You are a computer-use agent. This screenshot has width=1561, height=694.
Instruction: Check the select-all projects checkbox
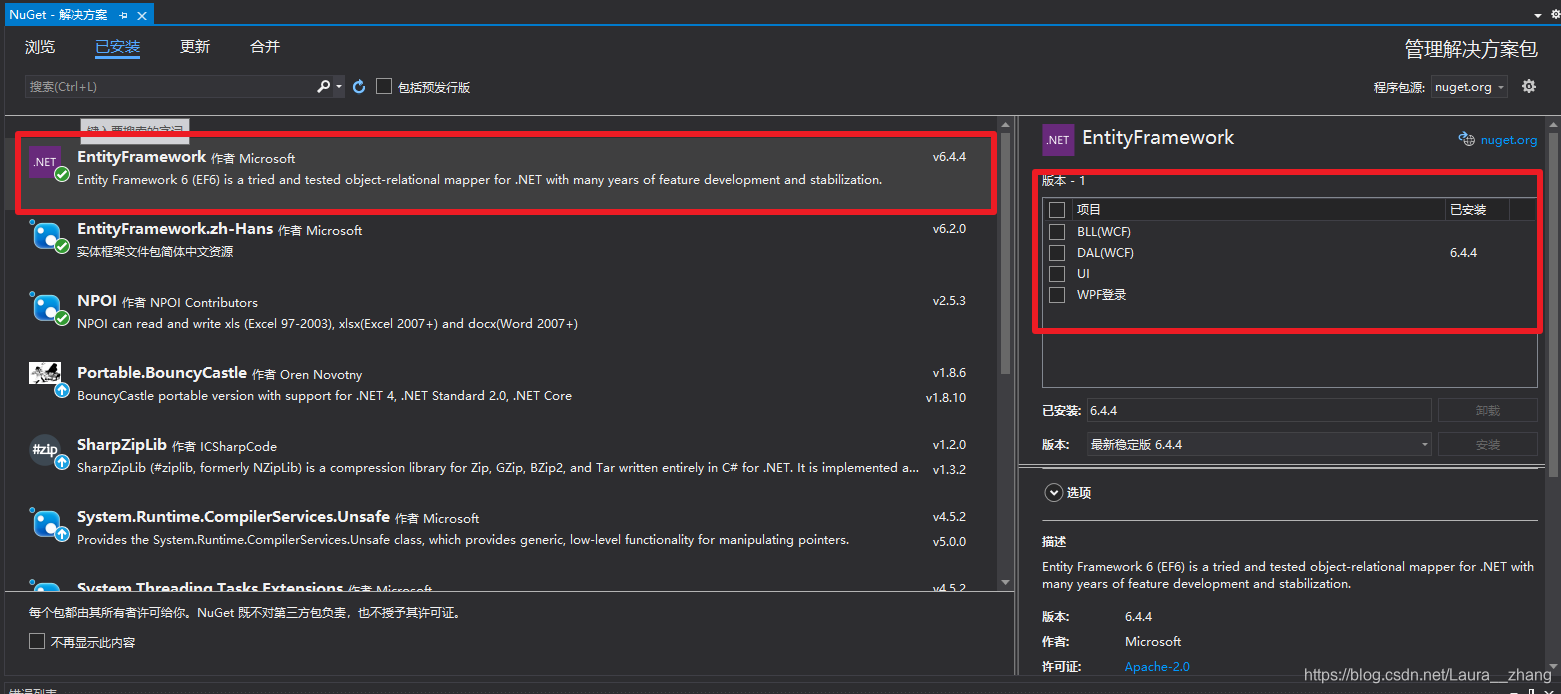coord(1057,210)
